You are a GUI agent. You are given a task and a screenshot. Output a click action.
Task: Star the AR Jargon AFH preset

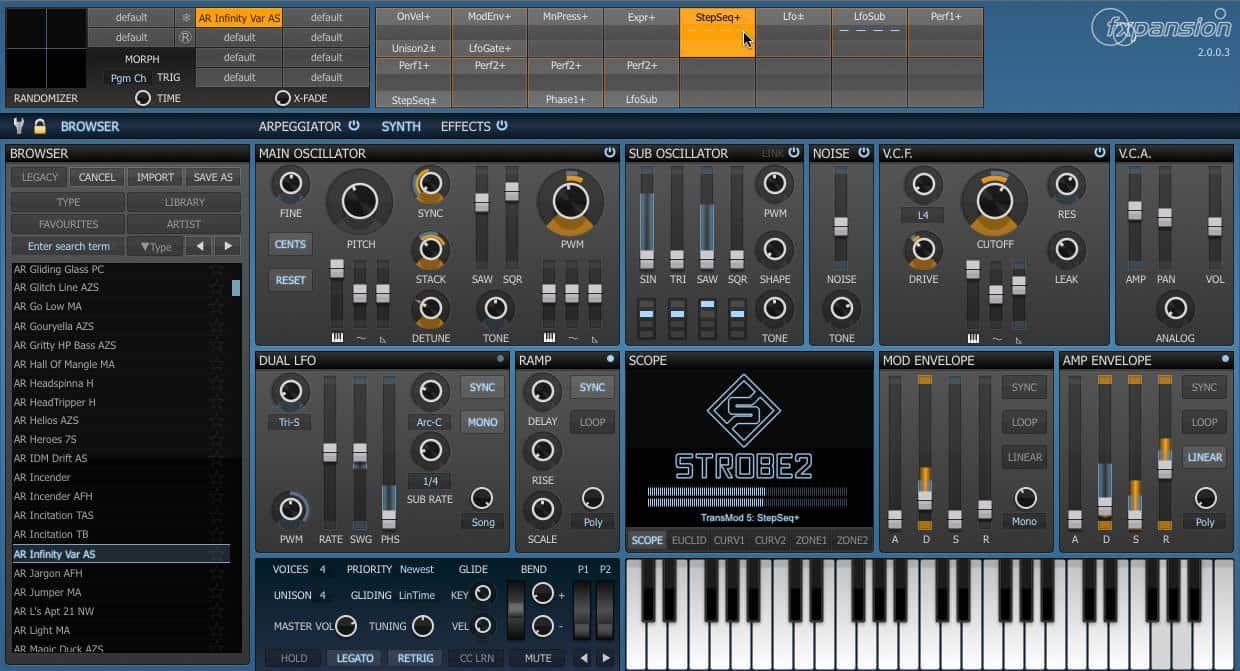(215, 574)
